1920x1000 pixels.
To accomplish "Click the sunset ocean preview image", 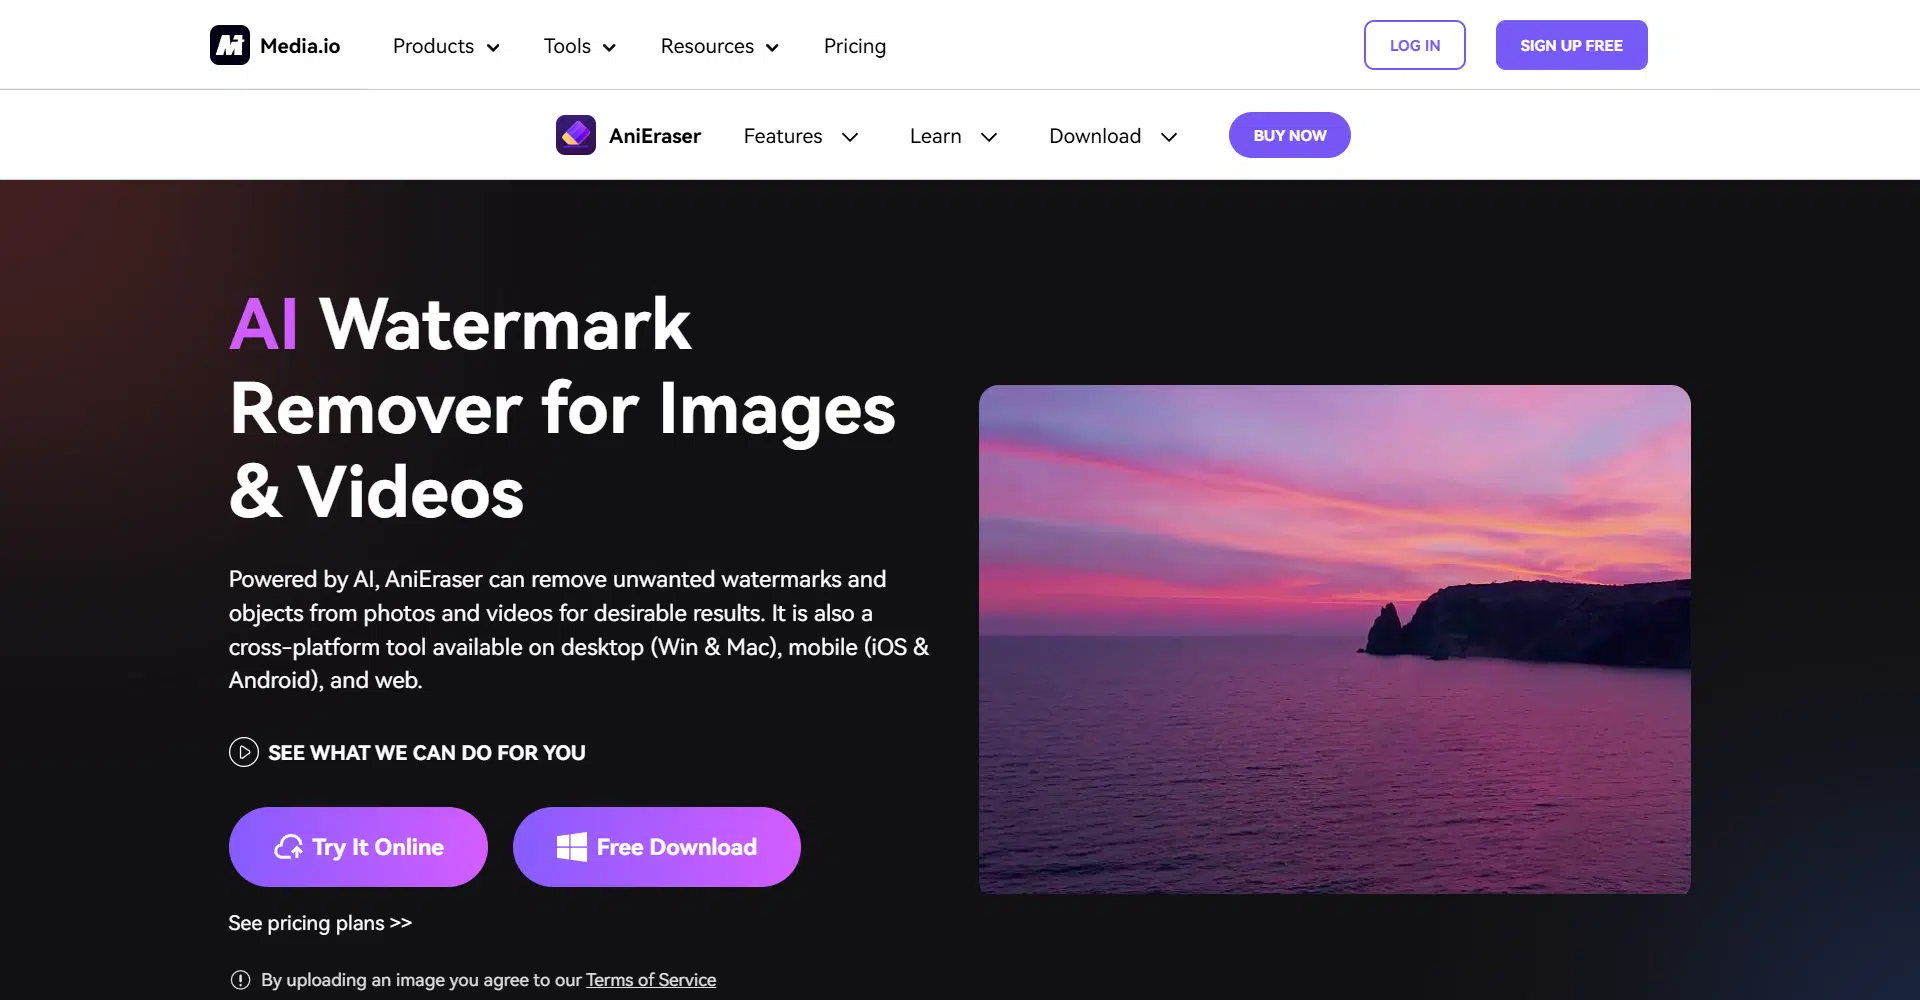I will 1334,639.
